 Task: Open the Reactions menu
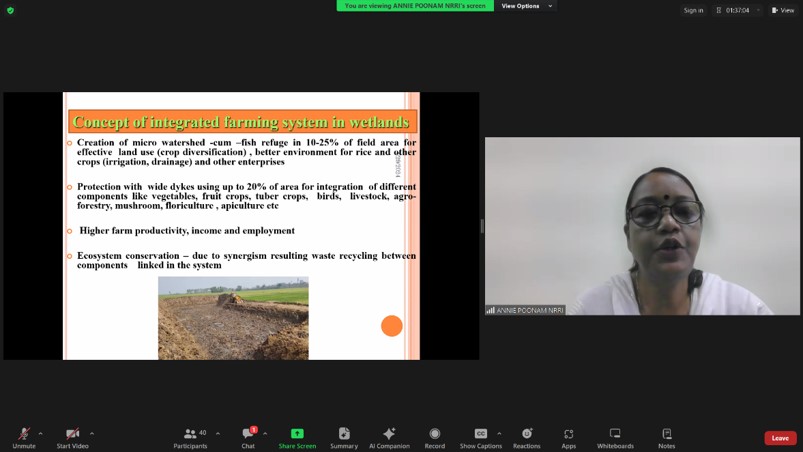click(526, 436)
